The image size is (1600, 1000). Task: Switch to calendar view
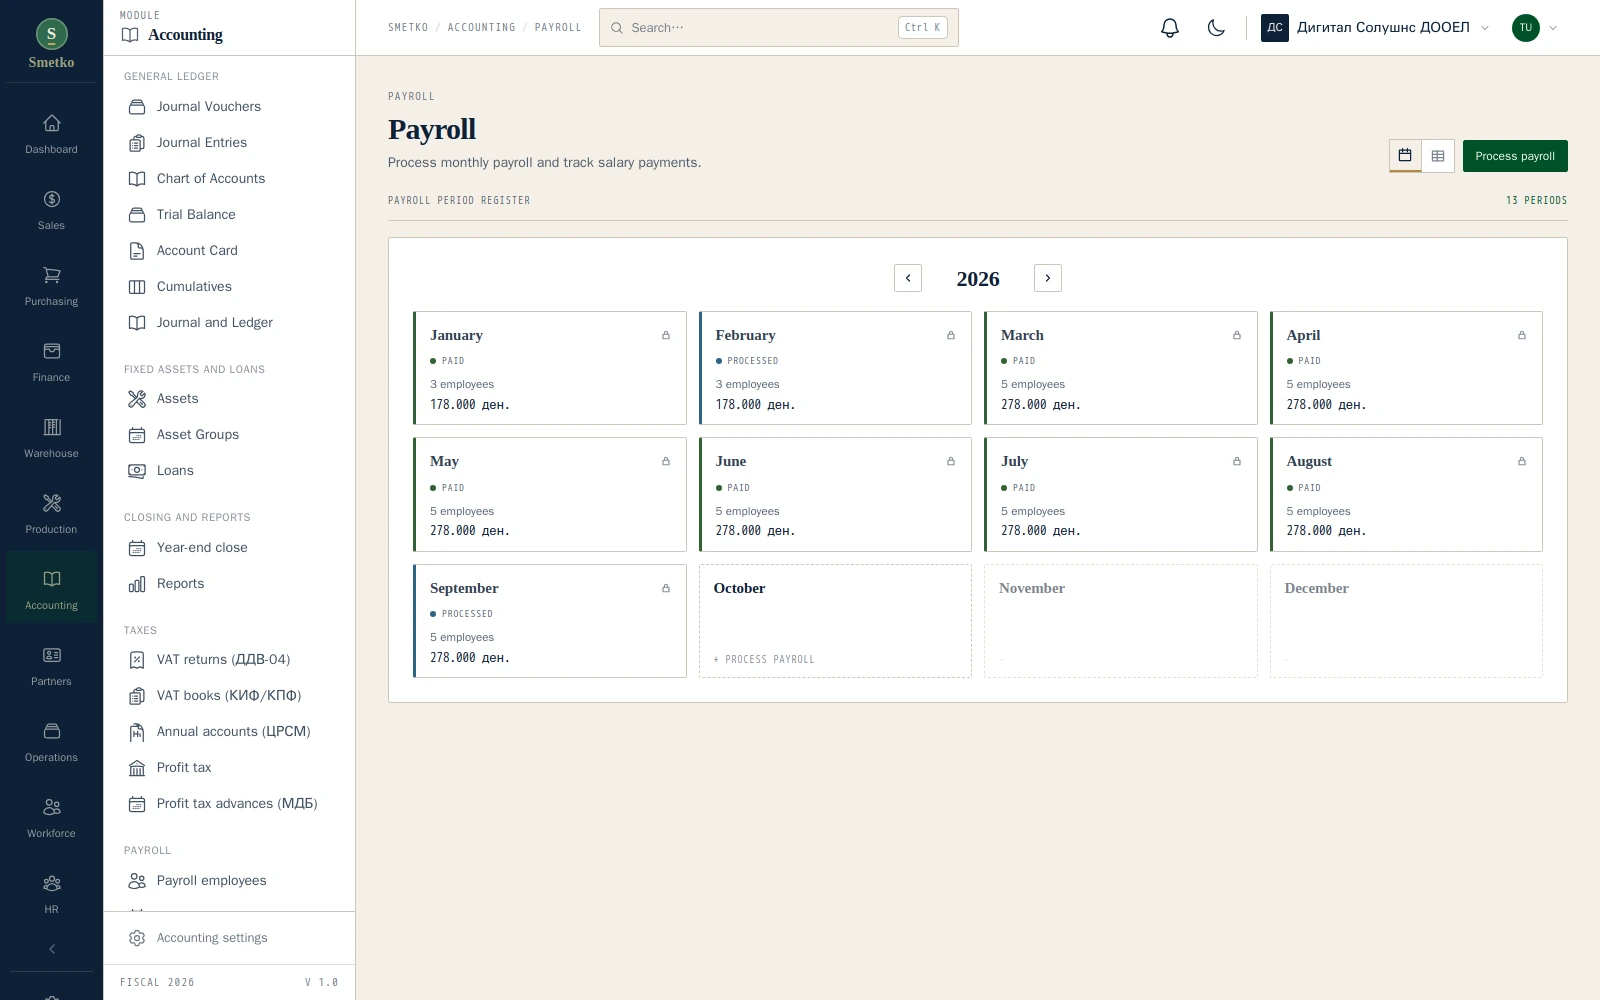click(x=1405, y=156)
